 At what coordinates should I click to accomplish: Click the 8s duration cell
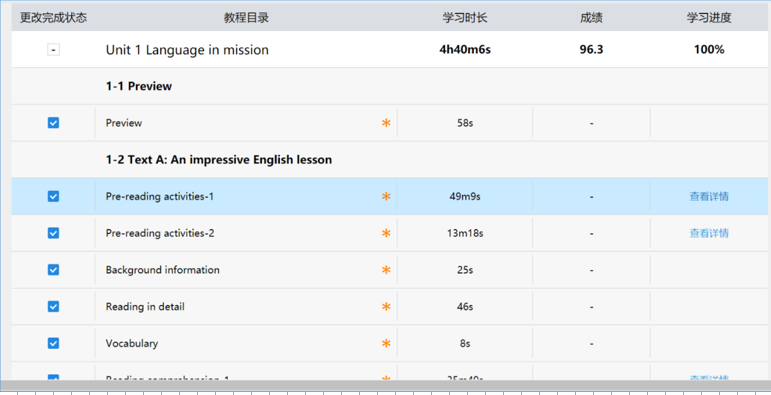click(x=465, y=343)
